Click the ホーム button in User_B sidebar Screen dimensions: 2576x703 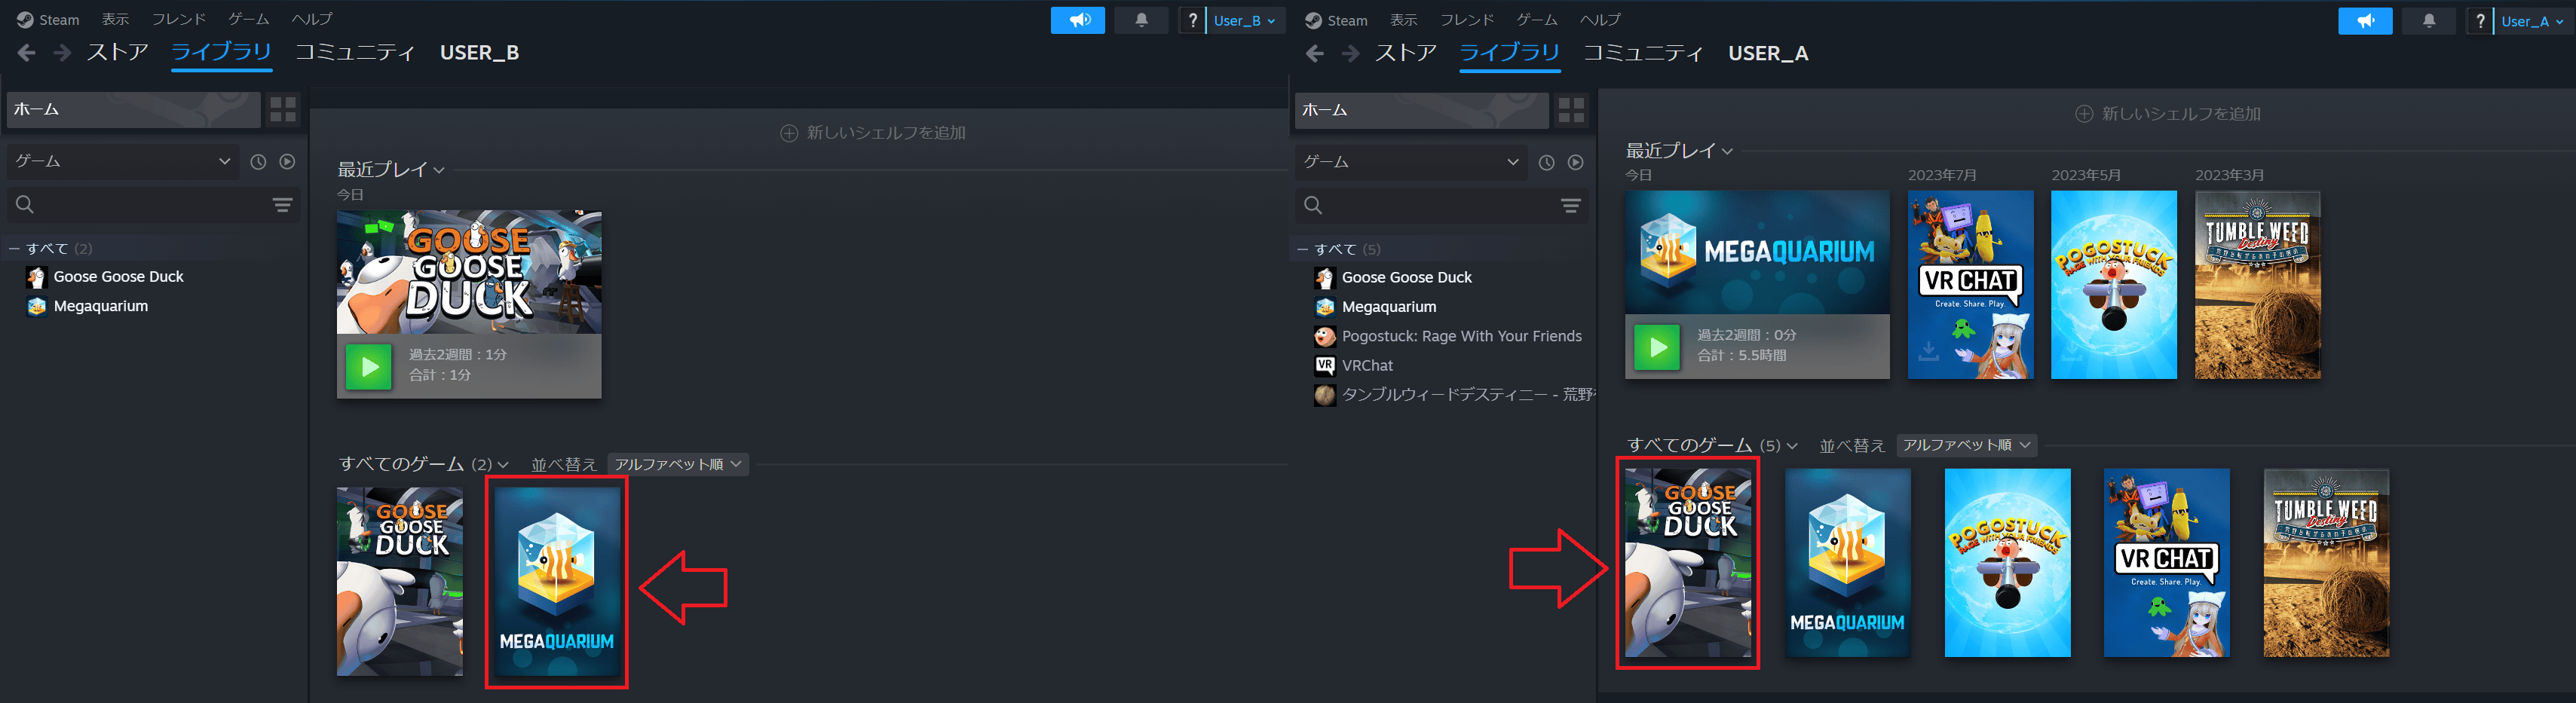[133, 109]
